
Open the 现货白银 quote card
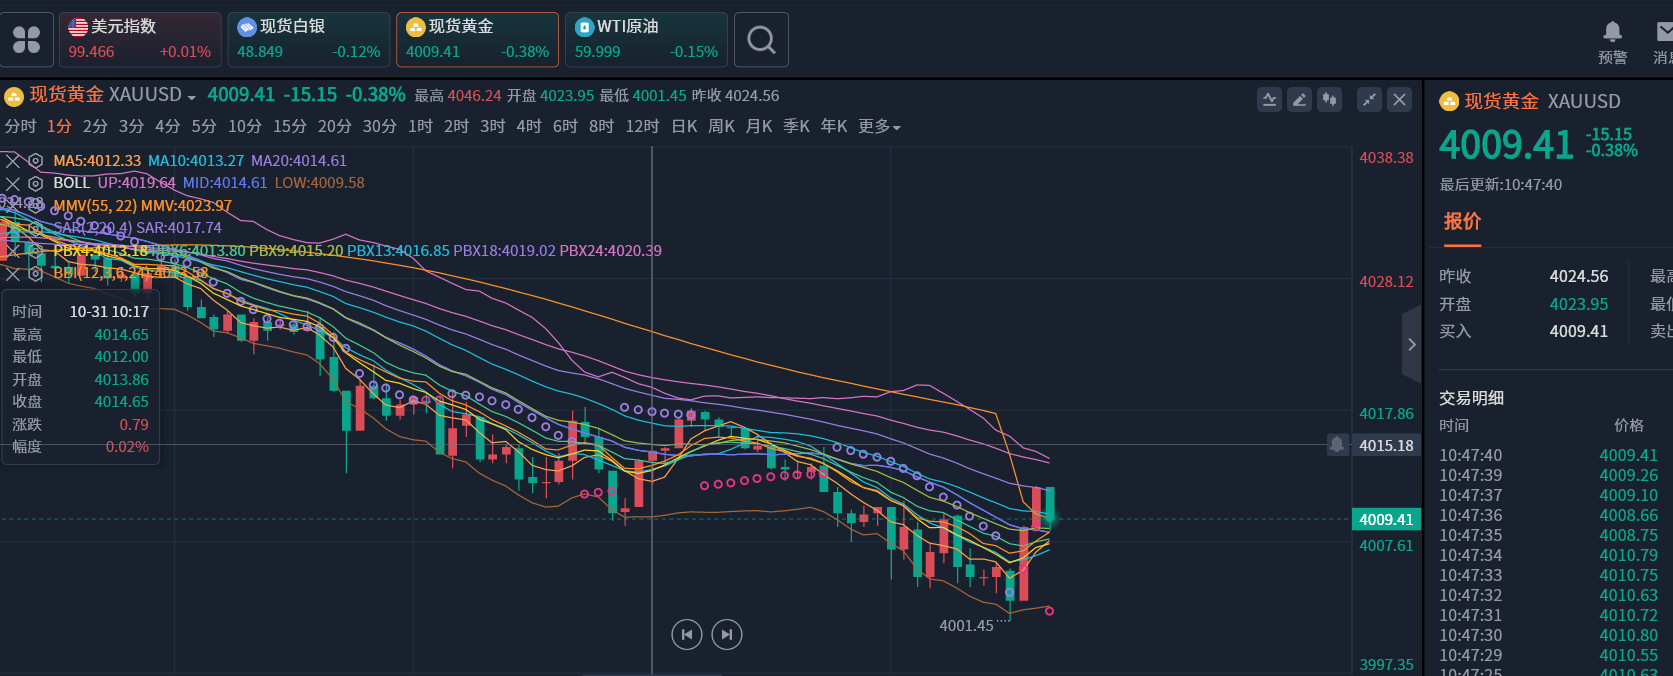pos(308,40)
